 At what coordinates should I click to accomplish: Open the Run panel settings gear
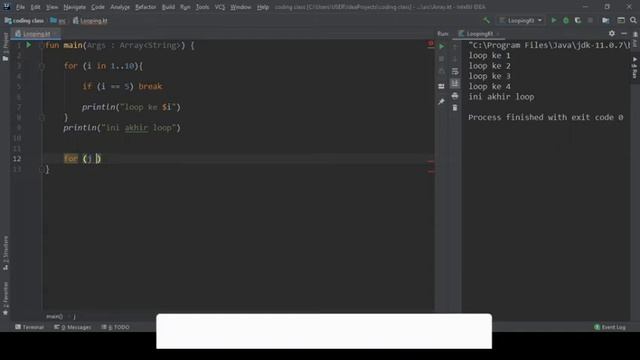point(611,33)
